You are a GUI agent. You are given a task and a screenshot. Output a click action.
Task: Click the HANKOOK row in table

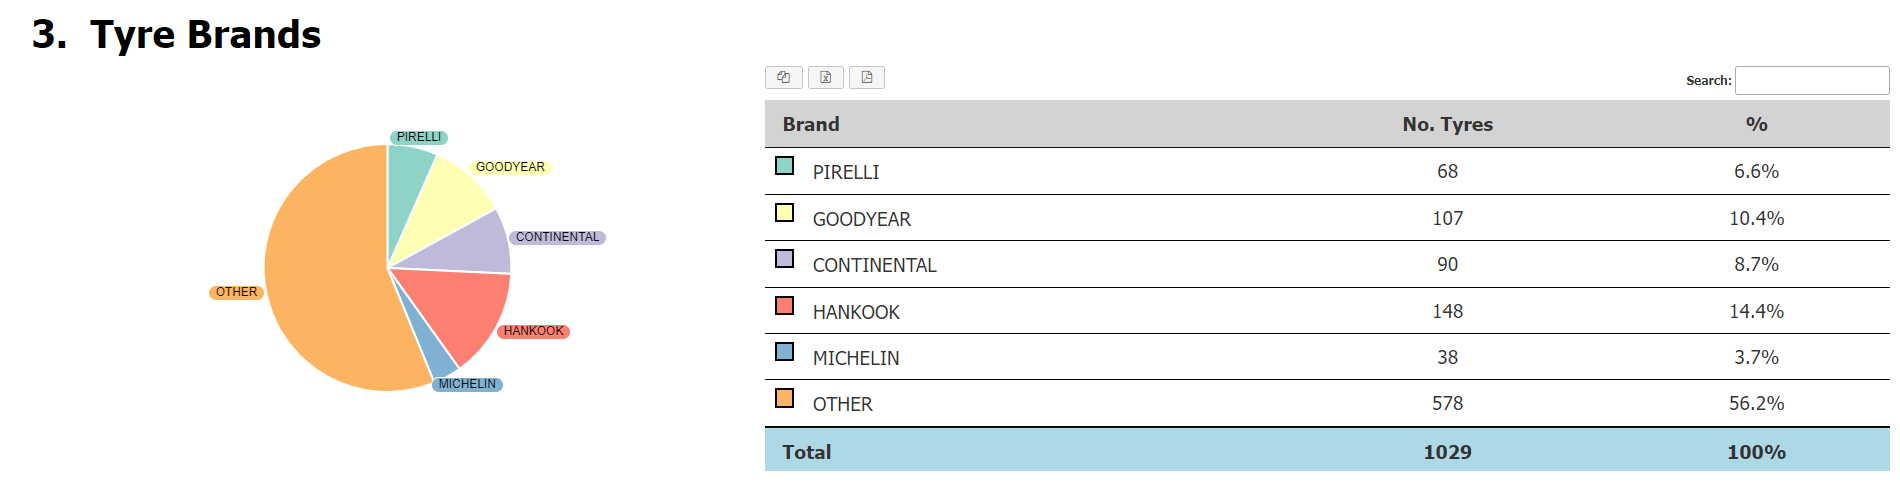(1327, 311)
